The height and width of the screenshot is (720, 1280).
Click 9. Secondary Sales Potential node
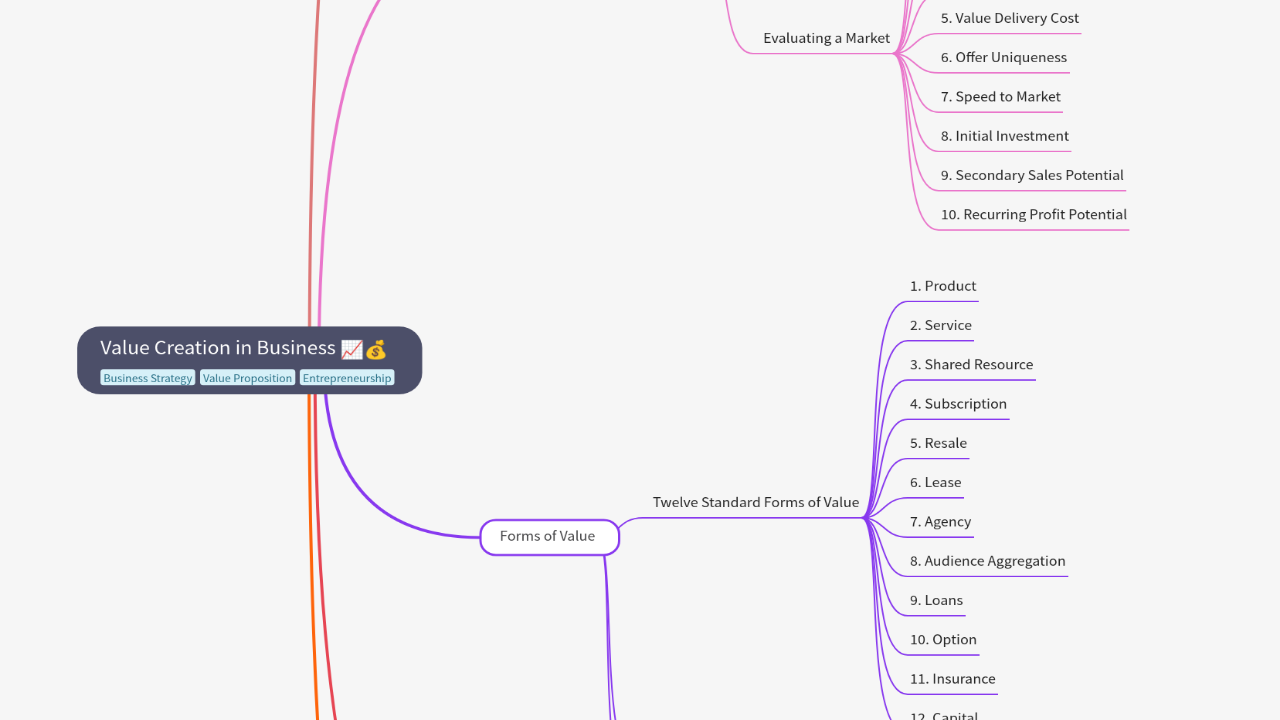pos(1032,176)
